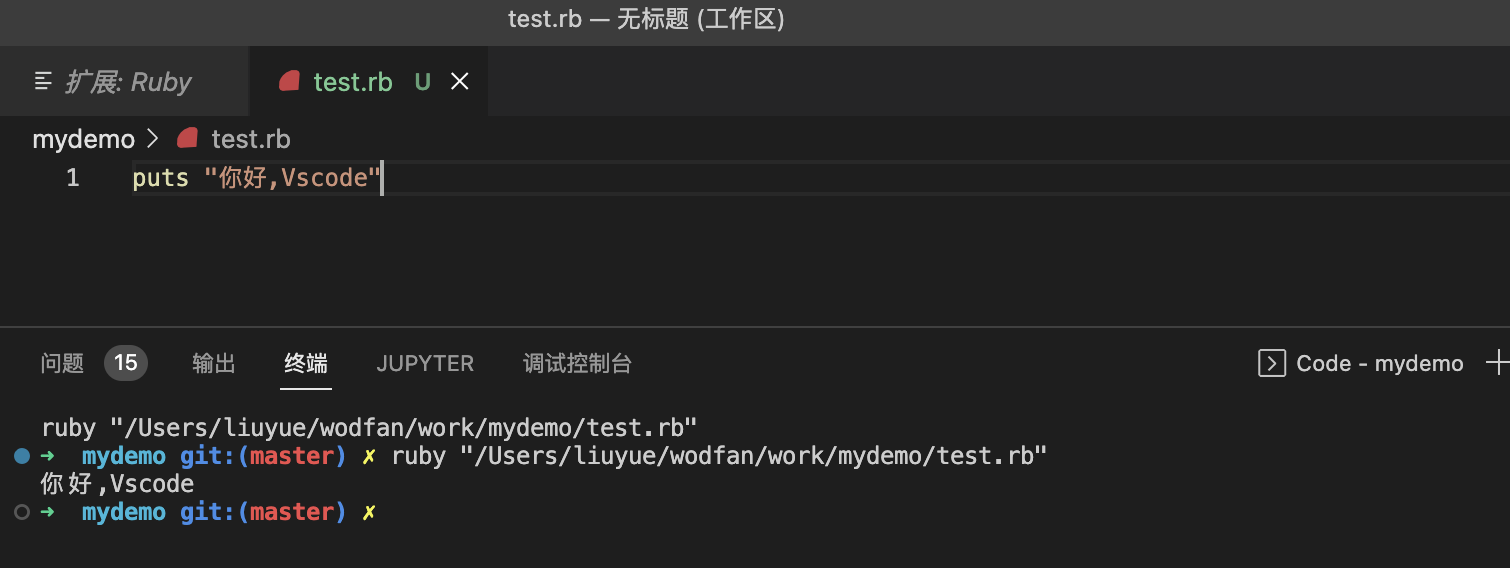The width and height of the screenshot is (1510, 568).
Task: Click the list icon on the 扩展: Ruby tab
Action: [43, 81]
